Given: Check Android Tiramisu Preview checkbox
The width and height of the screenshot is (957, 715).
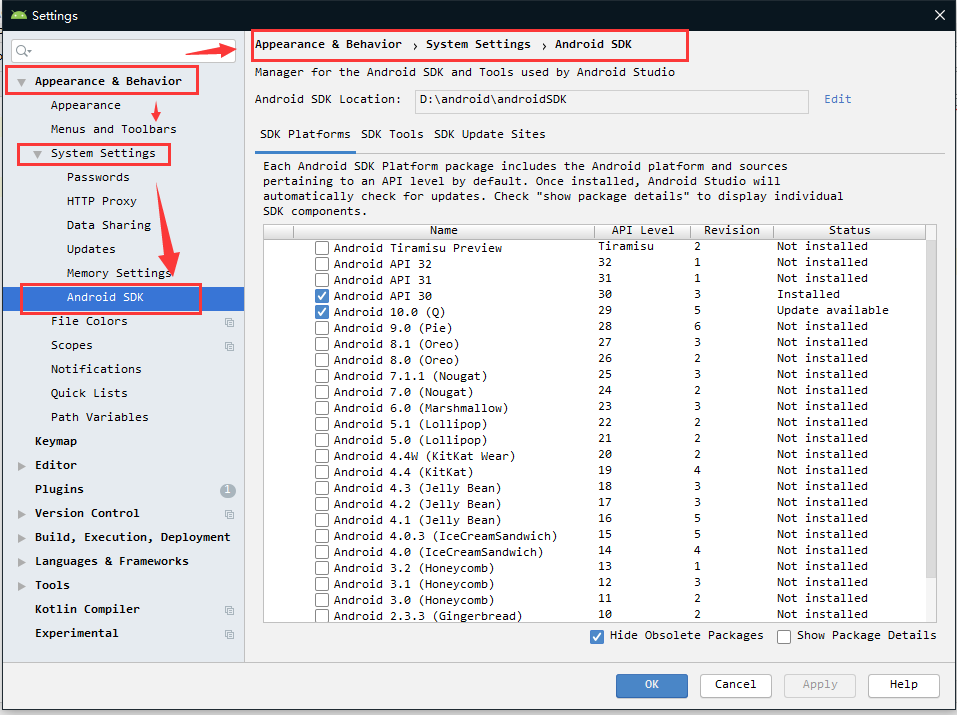Looking at the screenshot, I should tap(322, 248).
